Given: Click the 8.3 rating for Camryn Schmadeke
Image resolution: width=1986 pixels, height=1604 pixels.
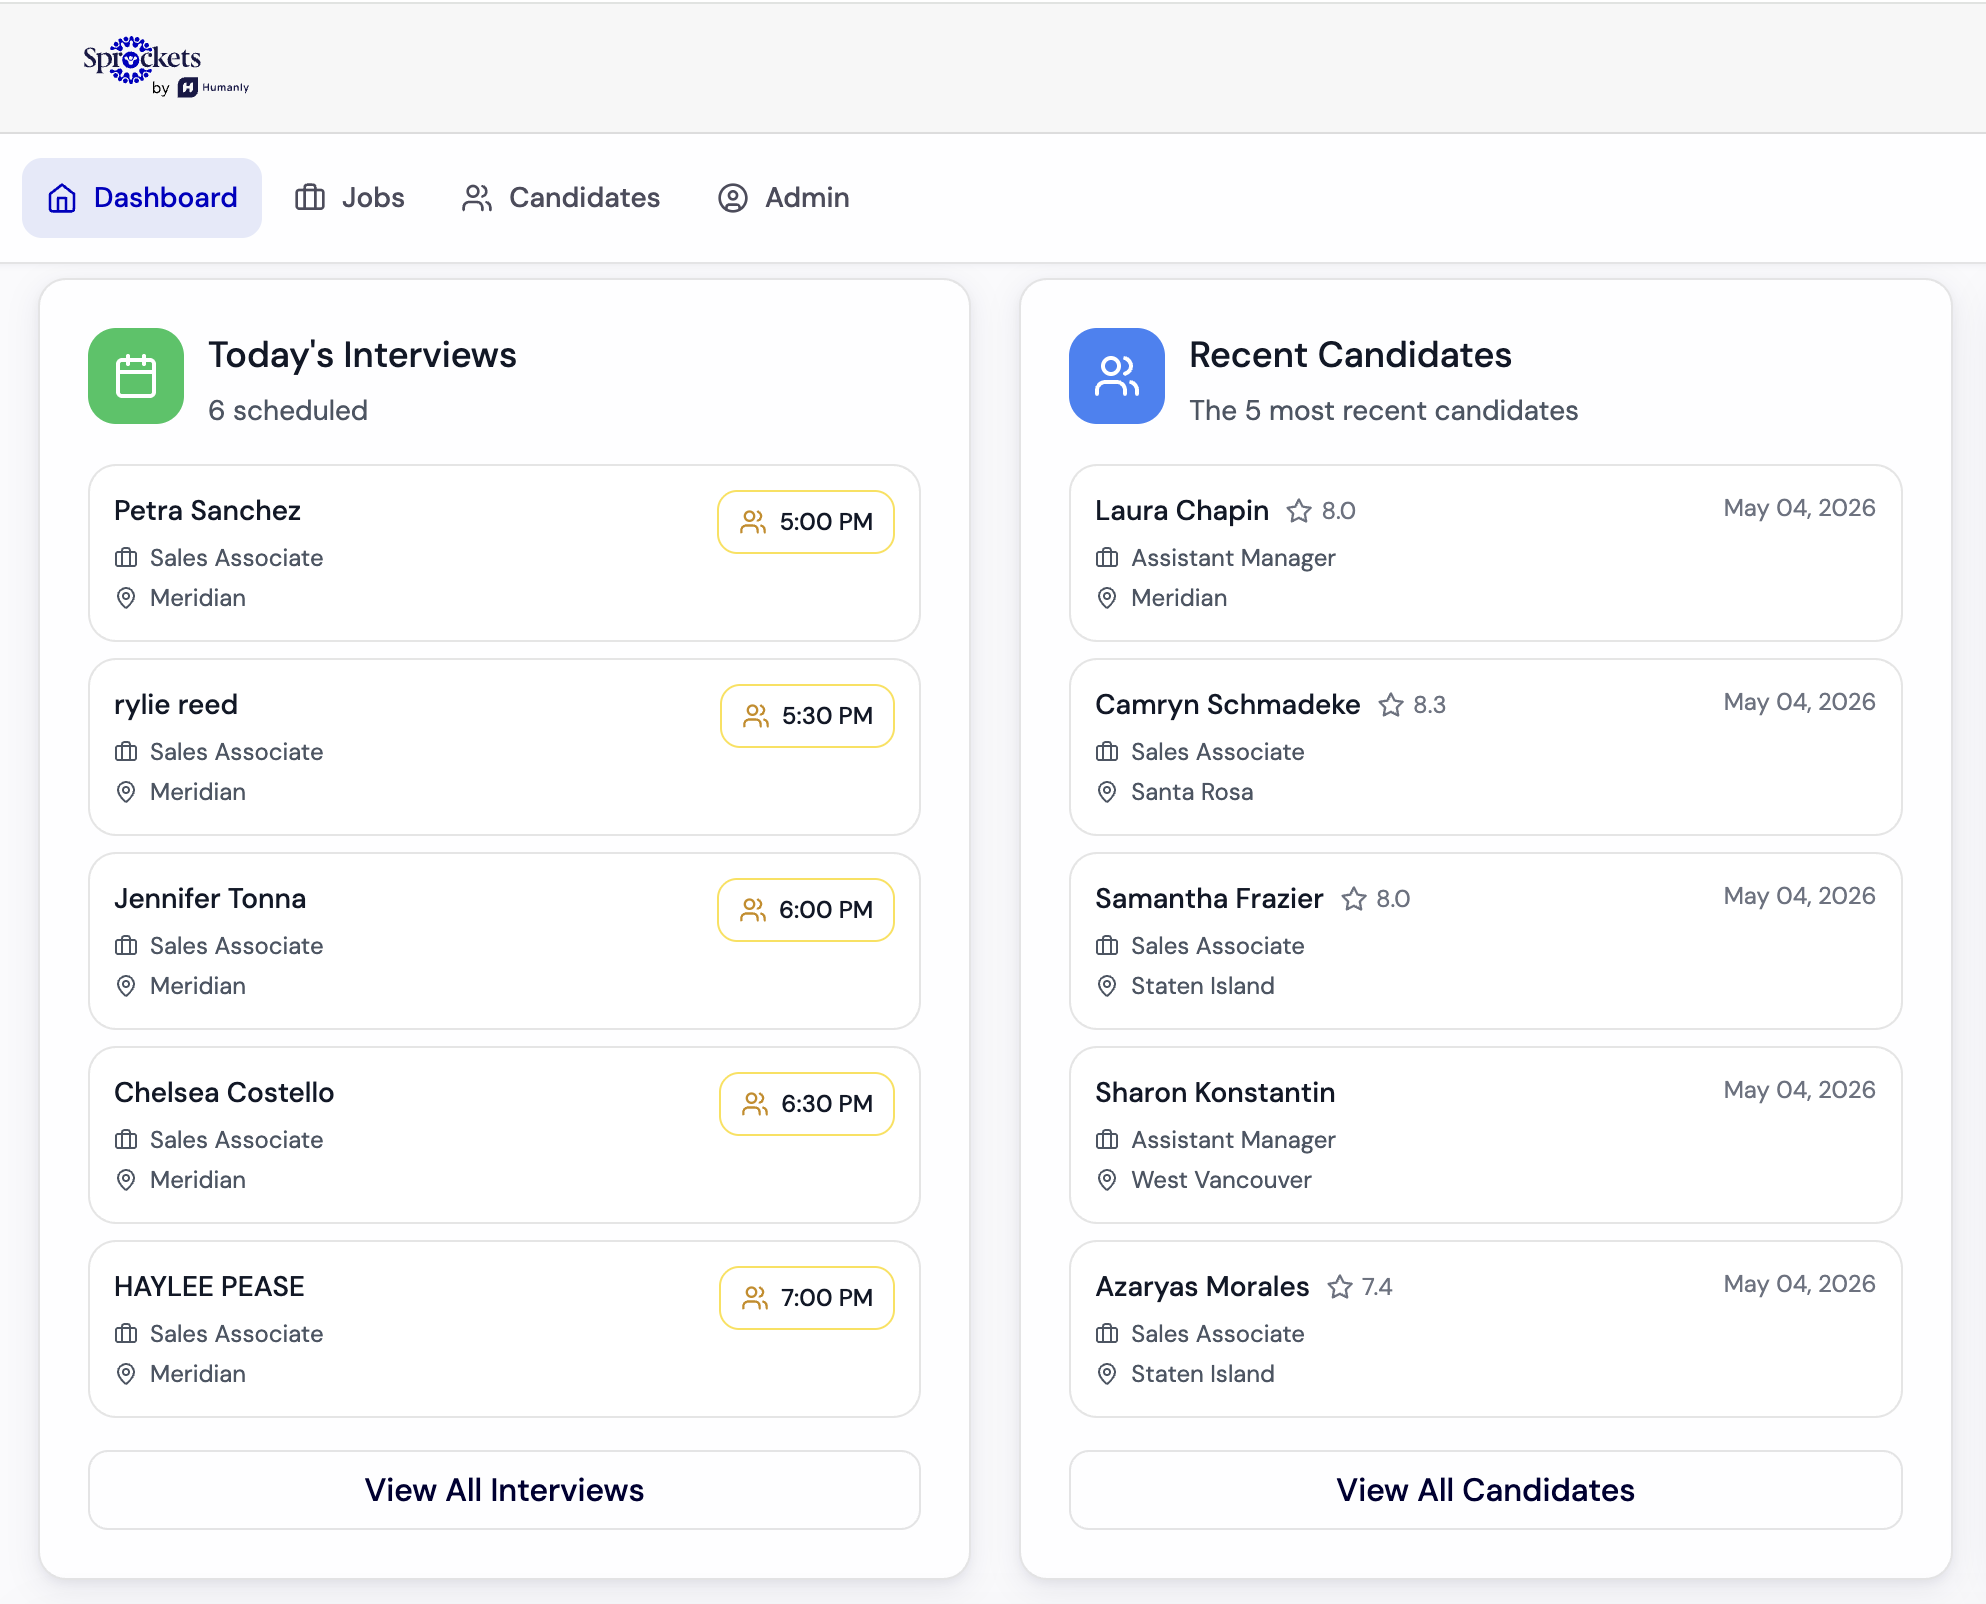Looking at the screenshot, I should 1430,705.
